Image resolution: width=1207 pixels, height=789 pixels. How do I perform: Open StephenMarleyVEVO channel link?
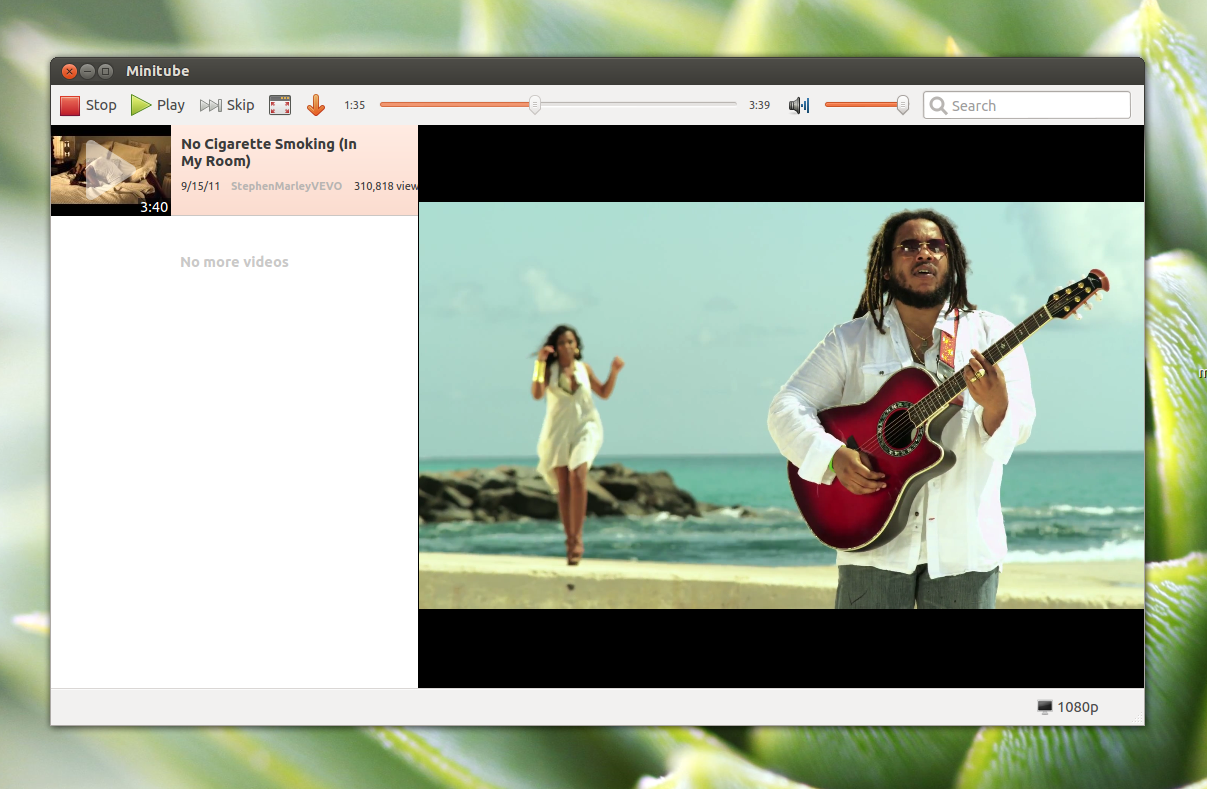286,186
